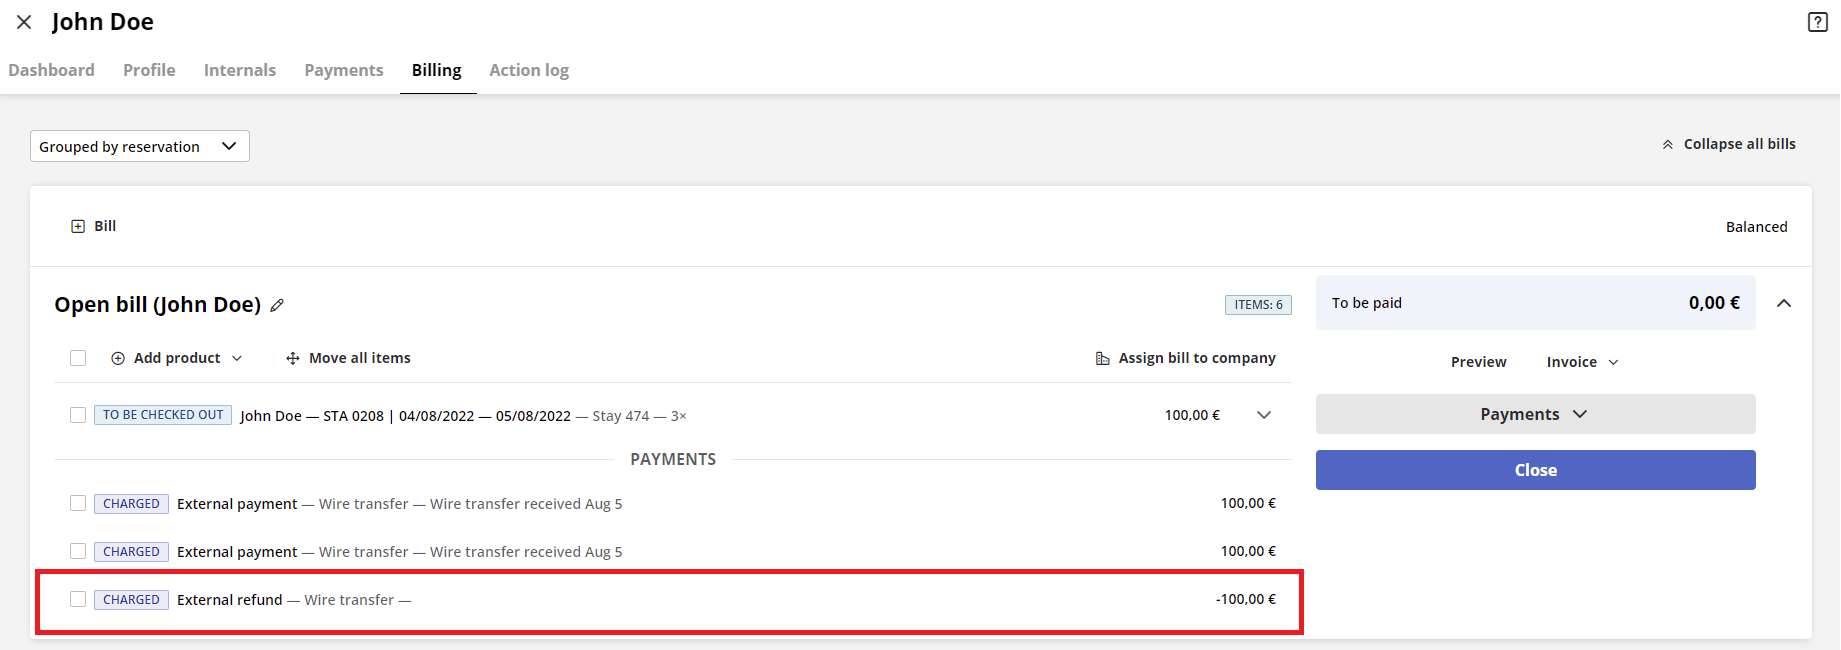Click the blue Close bill button

[x=1536, y=470]
